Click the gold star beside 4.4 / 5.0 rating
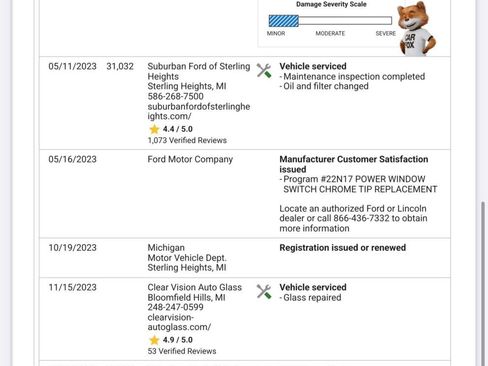This screenshot has width=488, height=366. pyautogui.click(x=154, y=129)
